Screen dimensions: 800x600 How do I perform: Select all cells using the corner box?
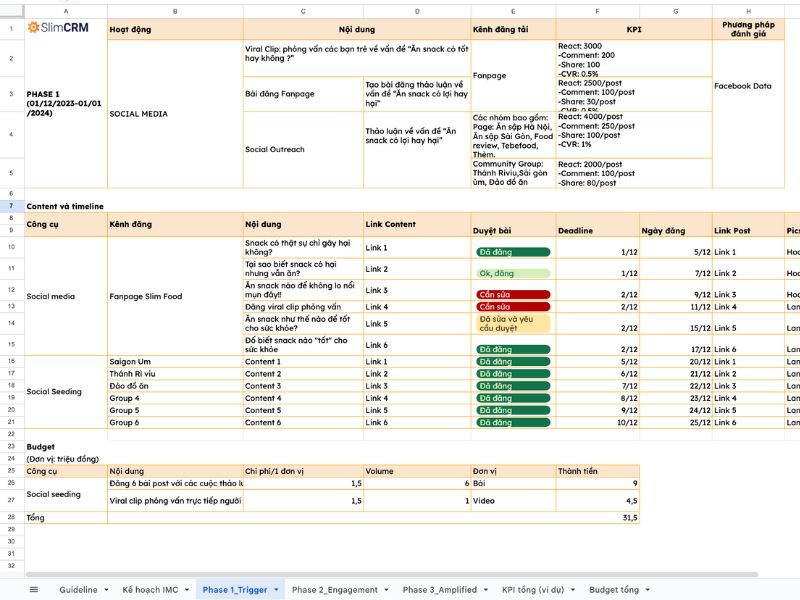coord(12,11)
